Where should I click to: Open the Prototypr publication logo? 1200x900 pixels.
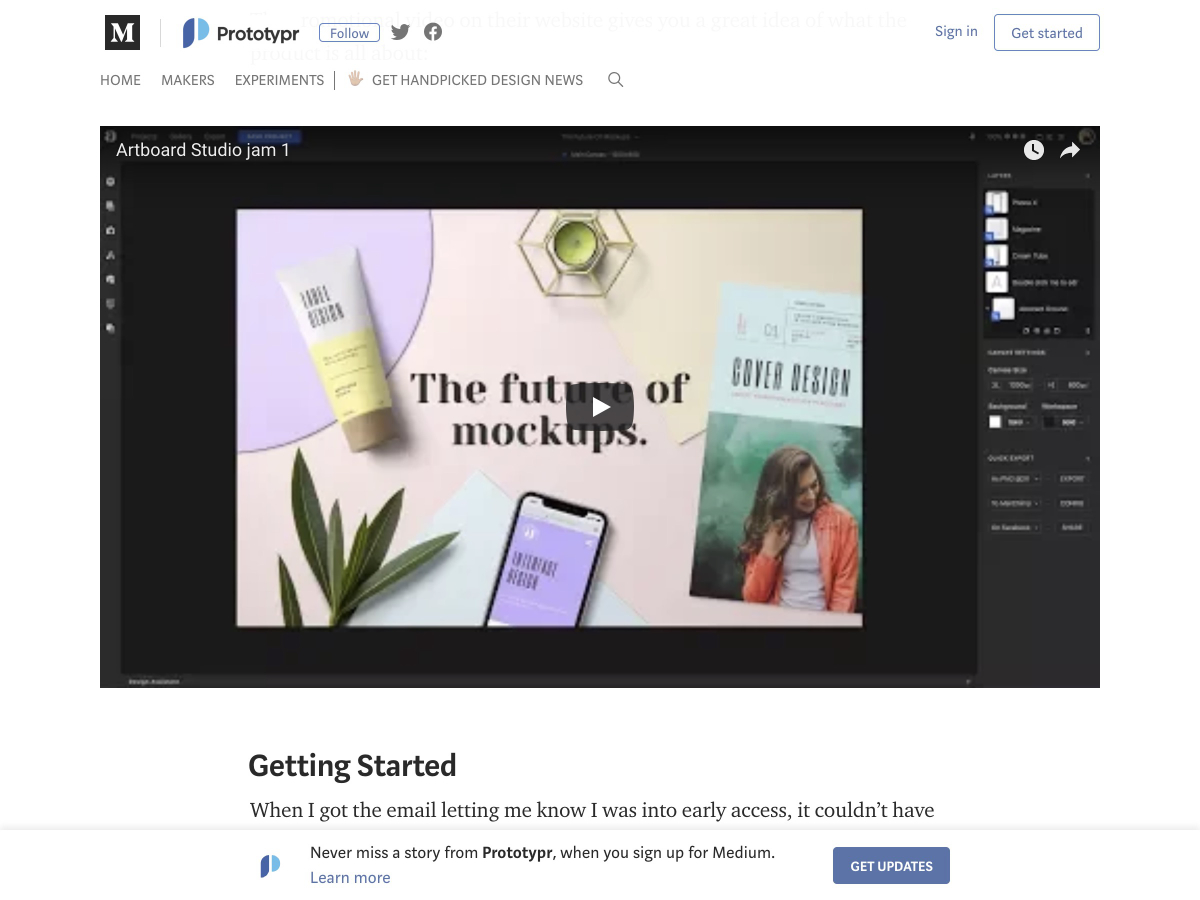[x=241, y=33]
